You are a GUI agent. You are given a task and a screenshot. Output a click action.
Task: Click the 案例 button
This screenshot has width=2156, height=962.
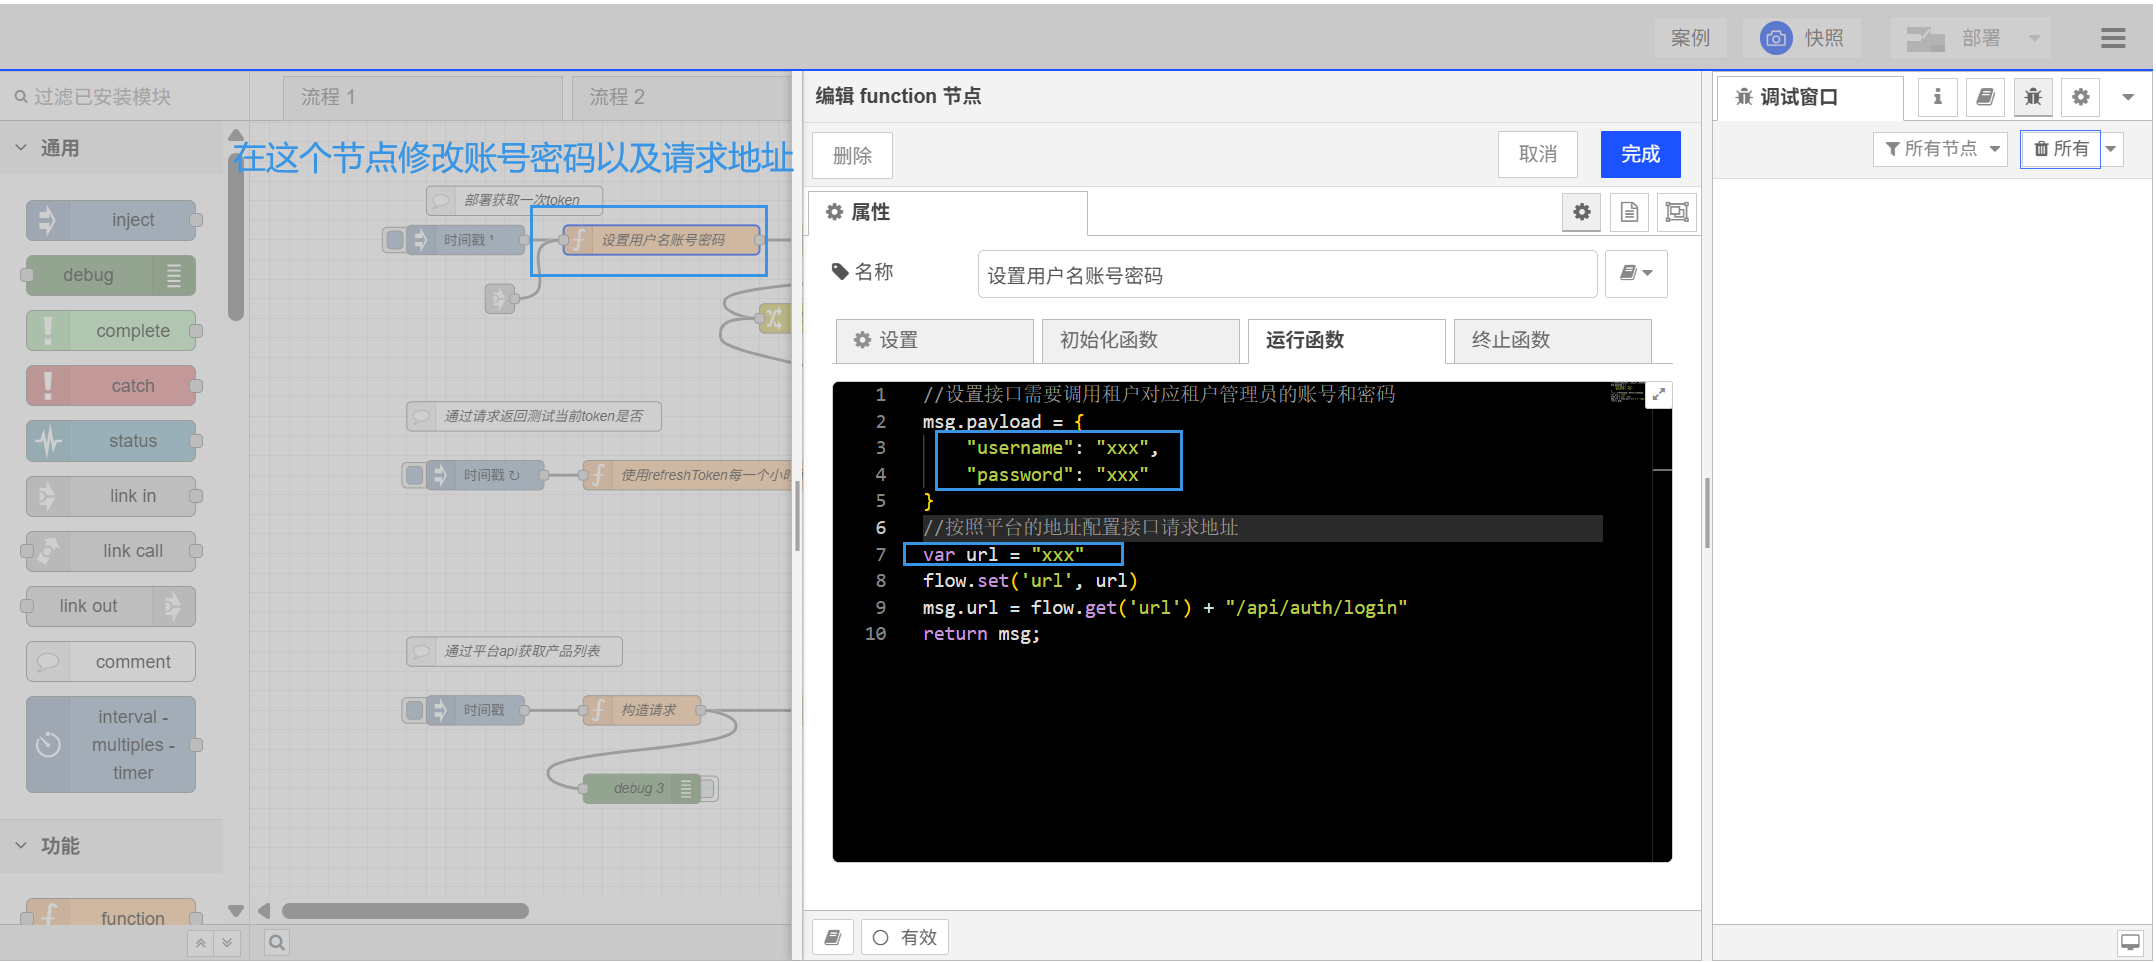(1690, 38)
